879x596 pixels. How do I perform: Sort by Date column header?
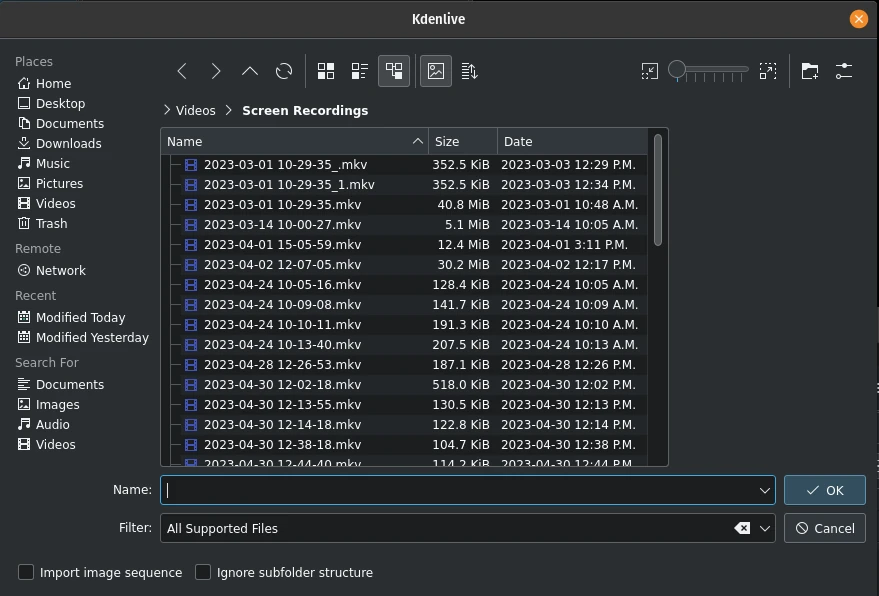(x=572, y=142)
